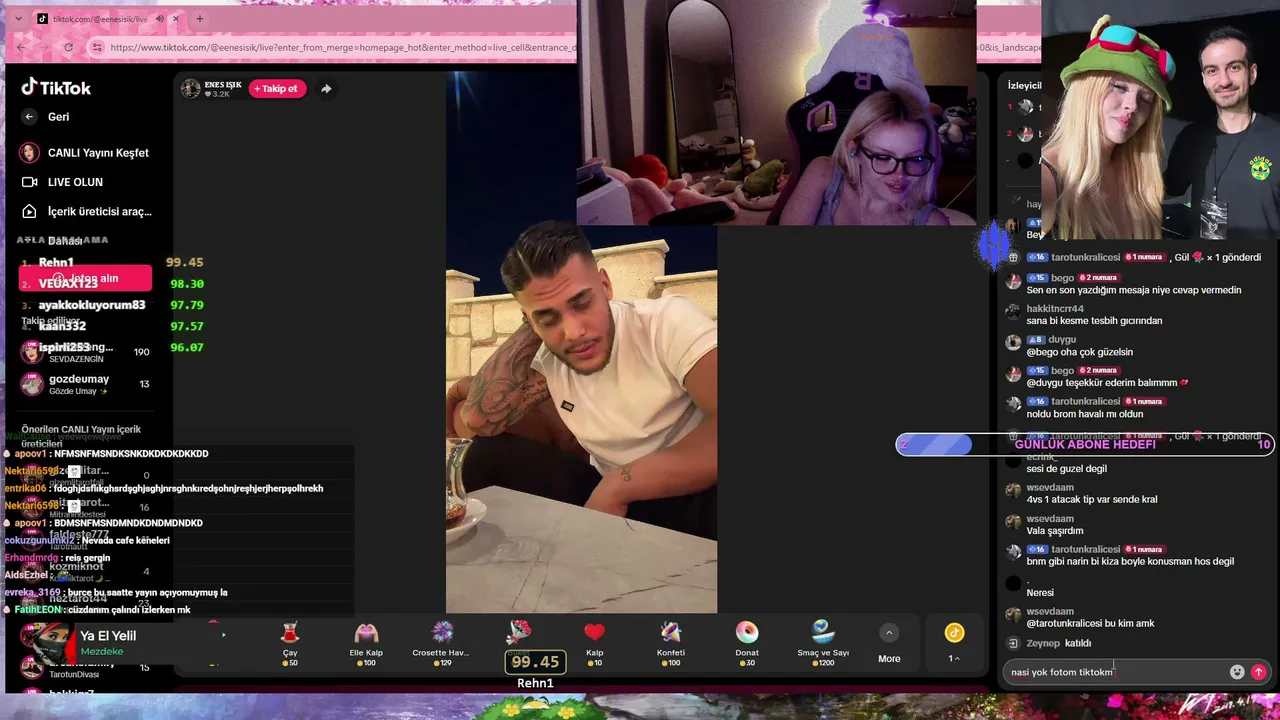This screenshot has width=1280, height=720.
Task: Click the main live video stream
Action: [581, 342]
